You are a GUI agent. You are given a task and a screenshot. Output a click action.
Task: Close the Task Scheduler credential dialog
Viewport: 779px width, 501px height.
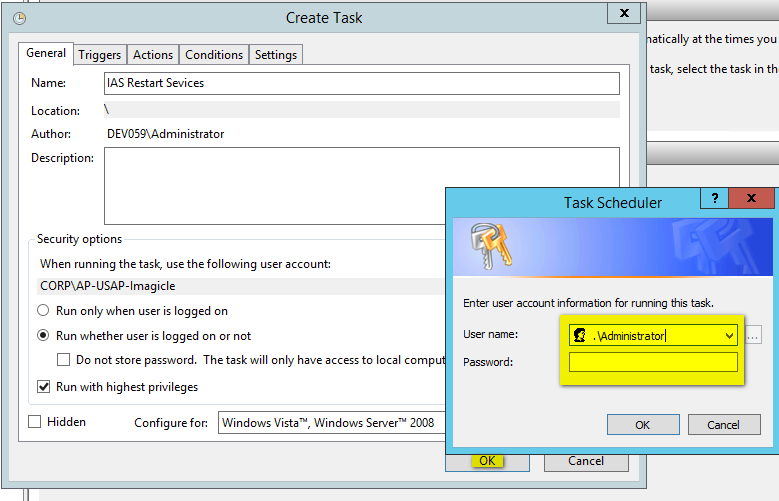(752, 200)
